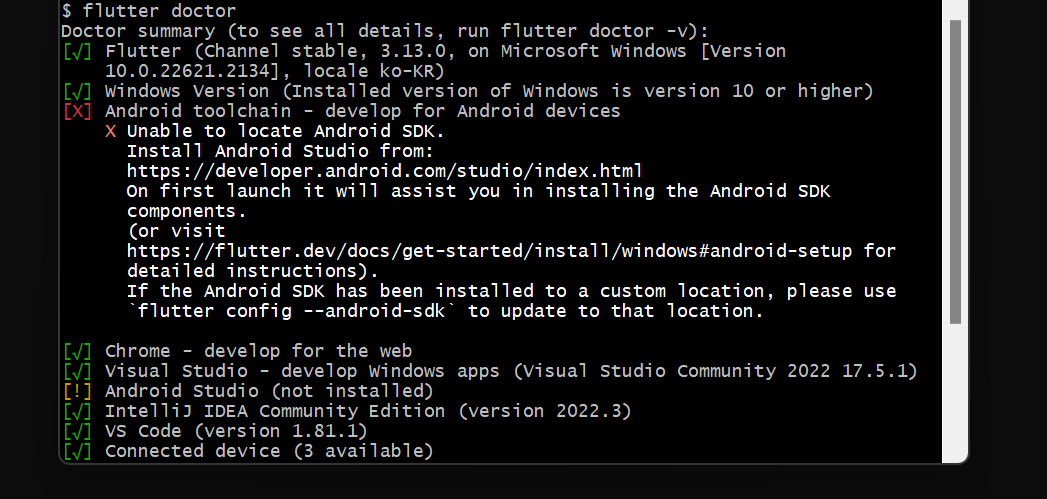
Task: Click 'Visual Studio - develop Windows apps' line
Action: pyautogui.click(x=511, y=371)
